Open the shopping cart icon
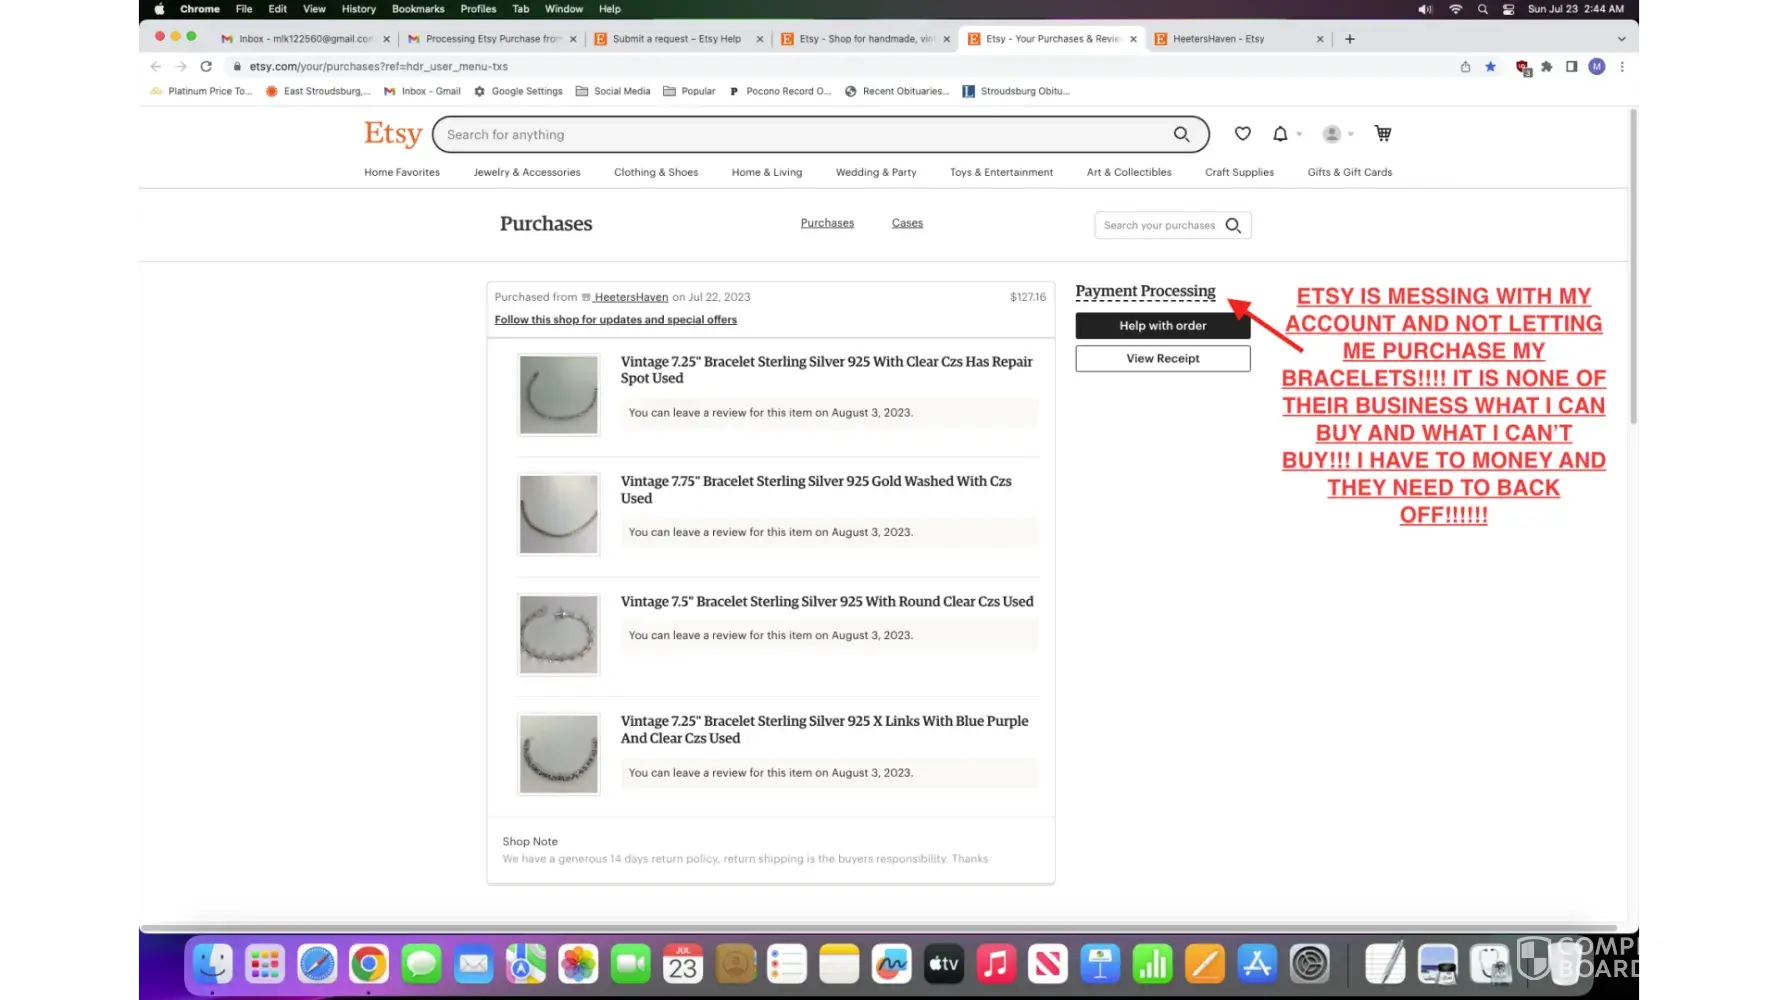The image size is (1778, 1000). point(1383,134)
